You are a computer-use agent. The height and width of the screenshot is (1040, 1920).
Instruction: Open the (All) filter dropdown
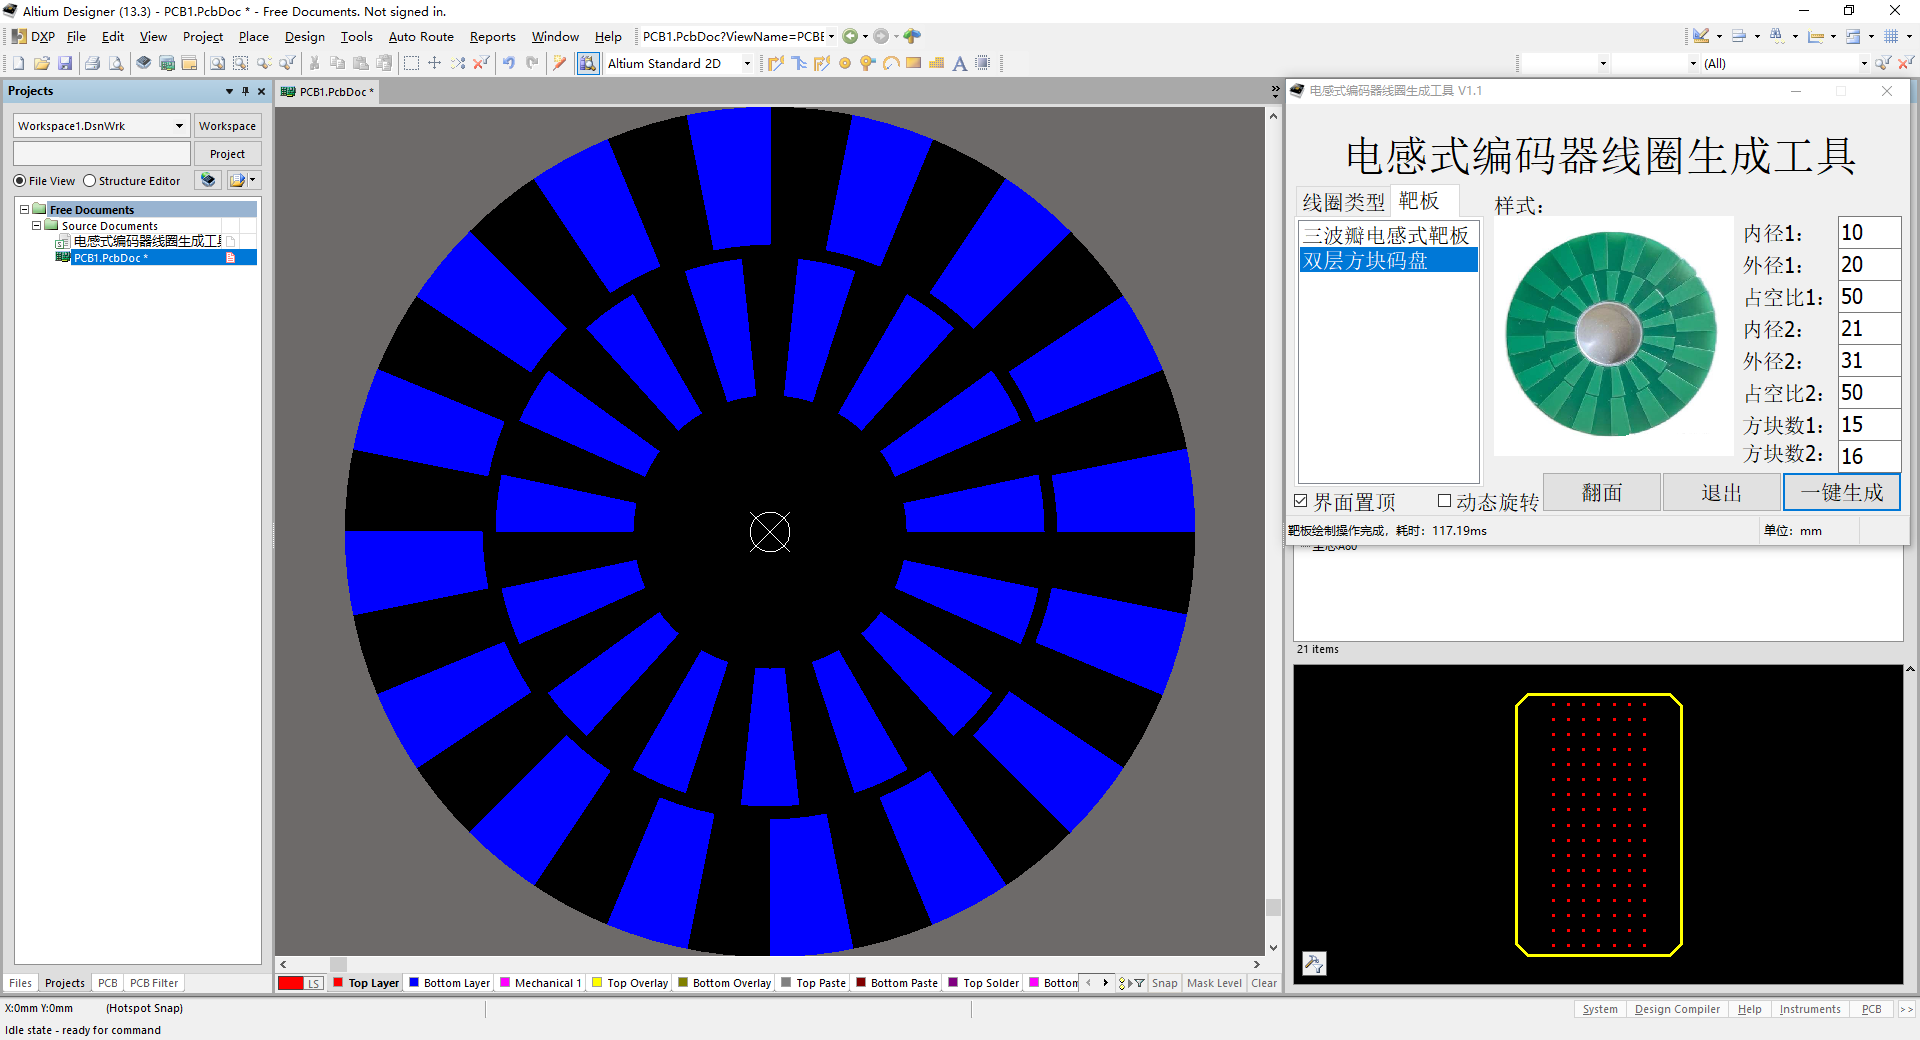[x=1864, y=63]
